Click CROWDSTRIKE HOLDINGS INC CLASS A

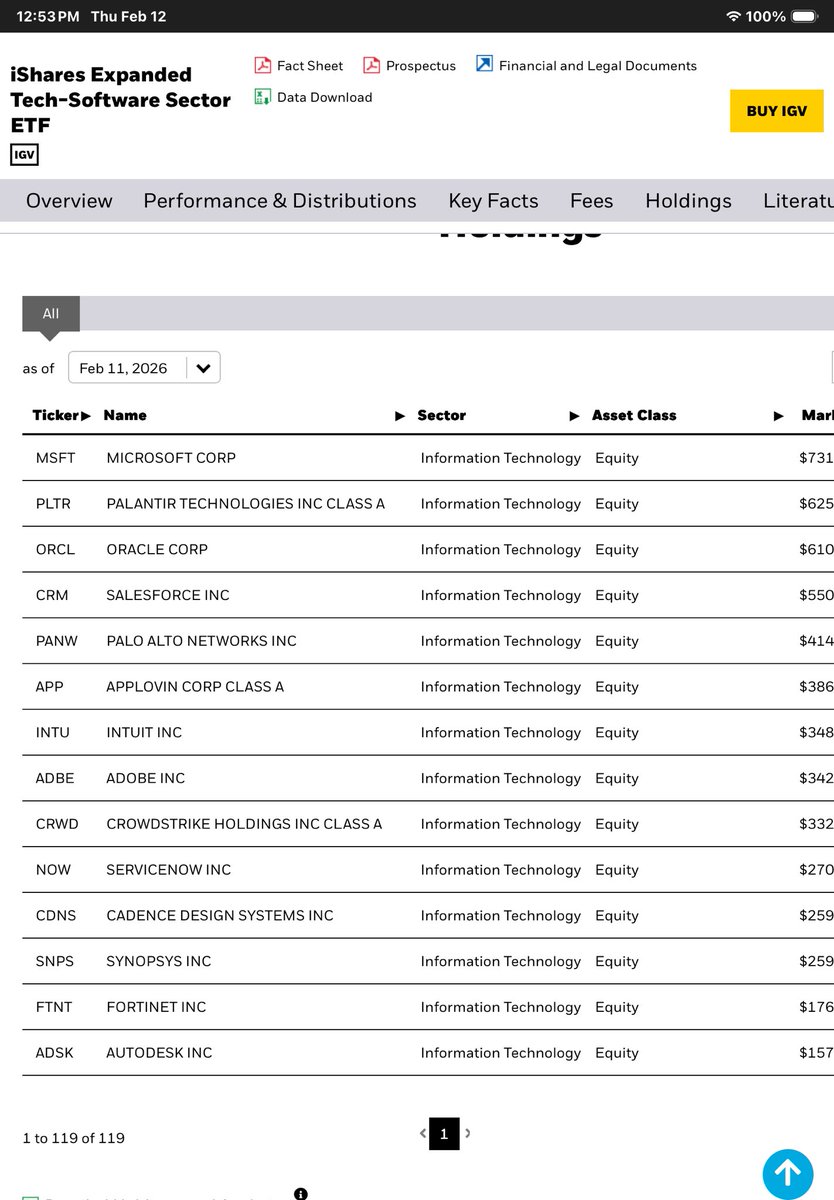click(244, 824)
